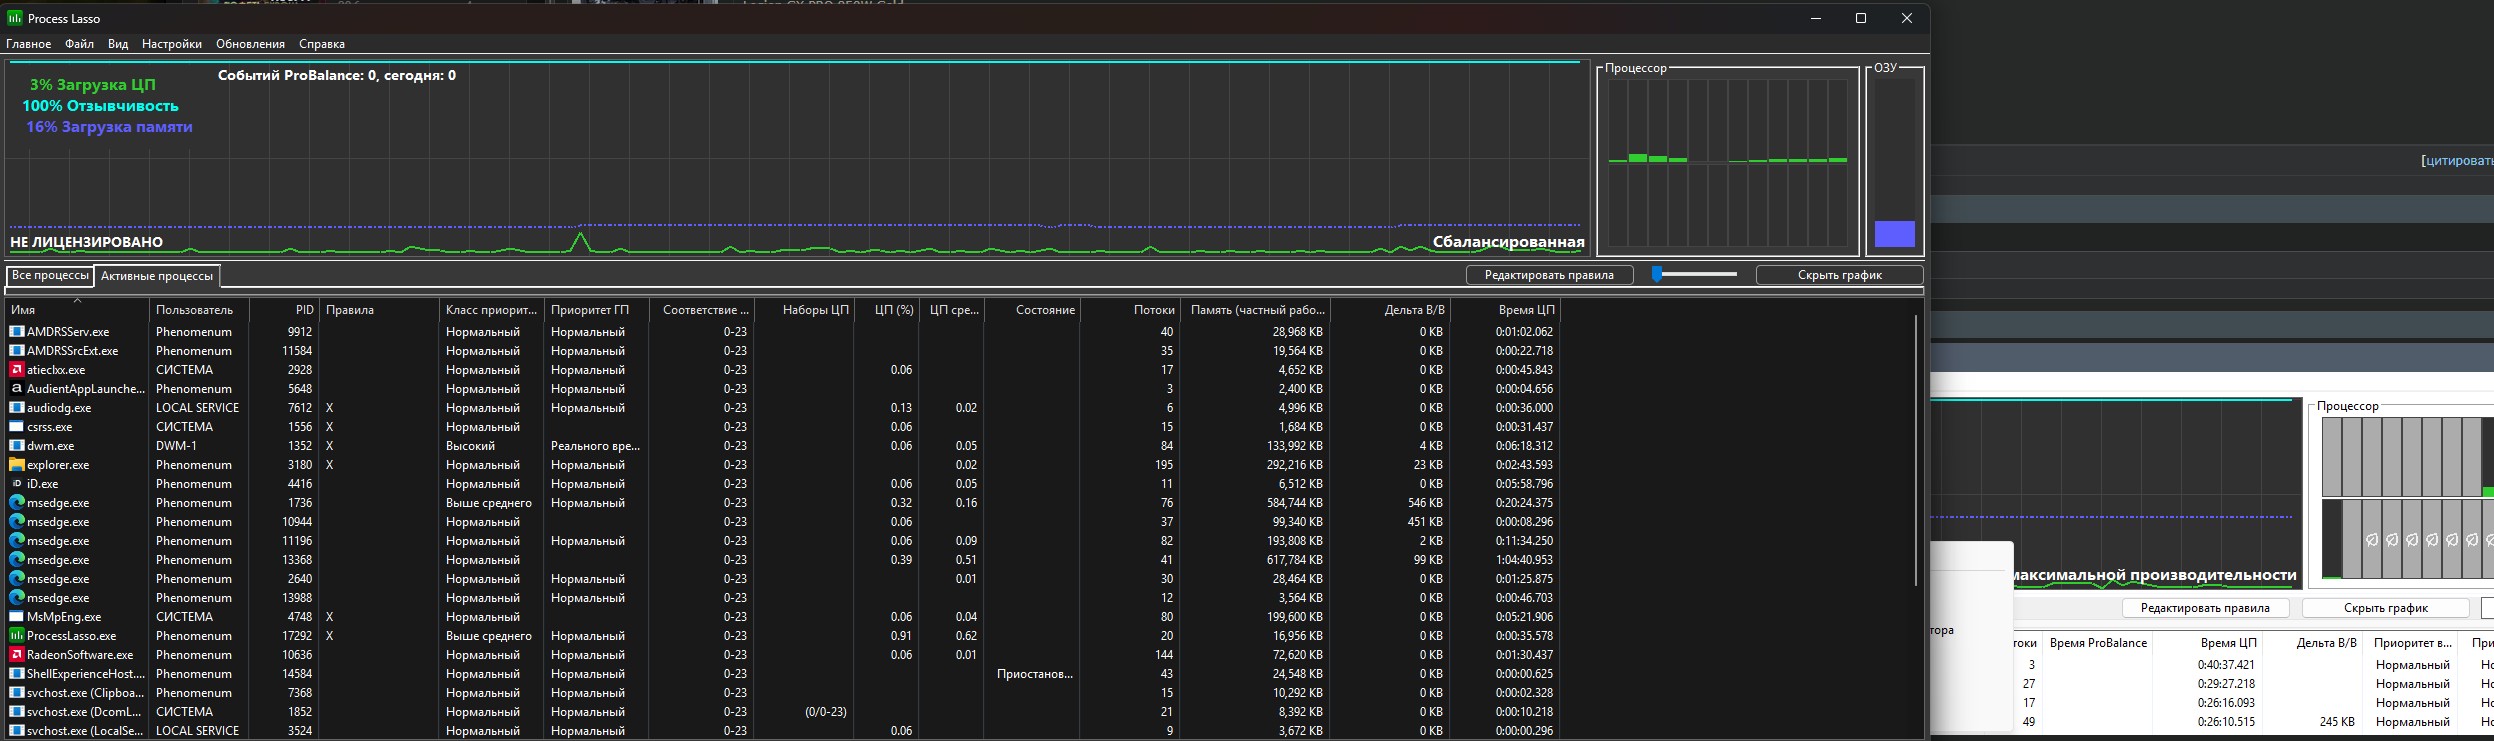The width and height of the screenshot is (2494, 741).
Task: Open the Файл menu
Action: click(x=79, y=44)
